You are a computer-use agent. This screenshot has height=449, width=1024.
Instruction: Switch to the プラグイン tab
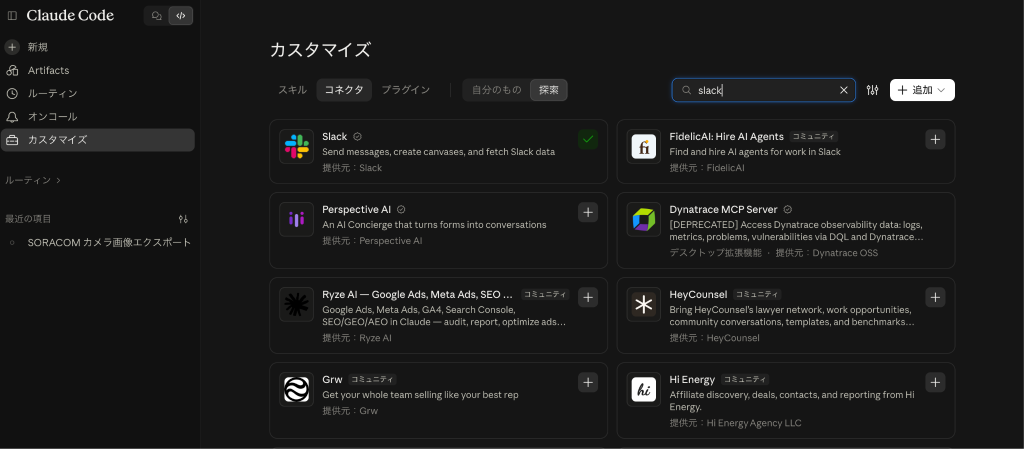(x=406, y=90)
